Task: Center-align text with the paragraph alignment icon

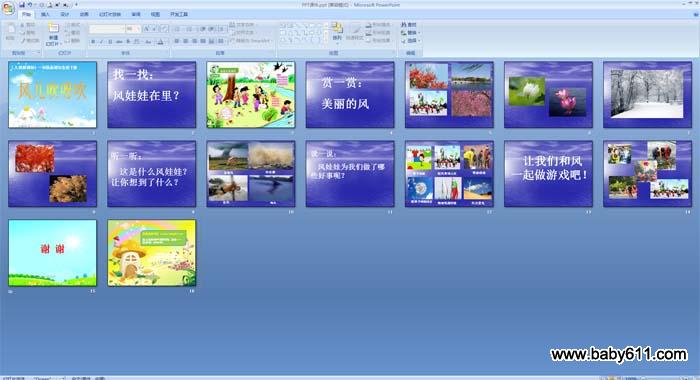Action: coord(186,41)
